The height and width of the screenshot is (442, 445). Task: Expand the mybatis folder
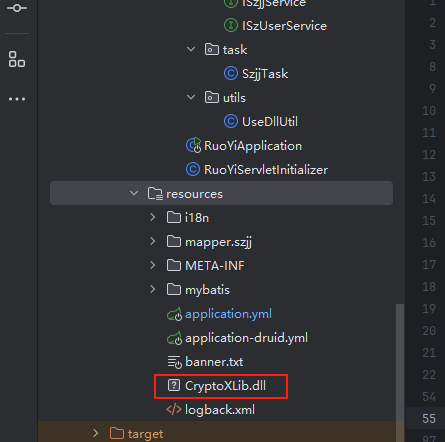(x=153, y=289)
